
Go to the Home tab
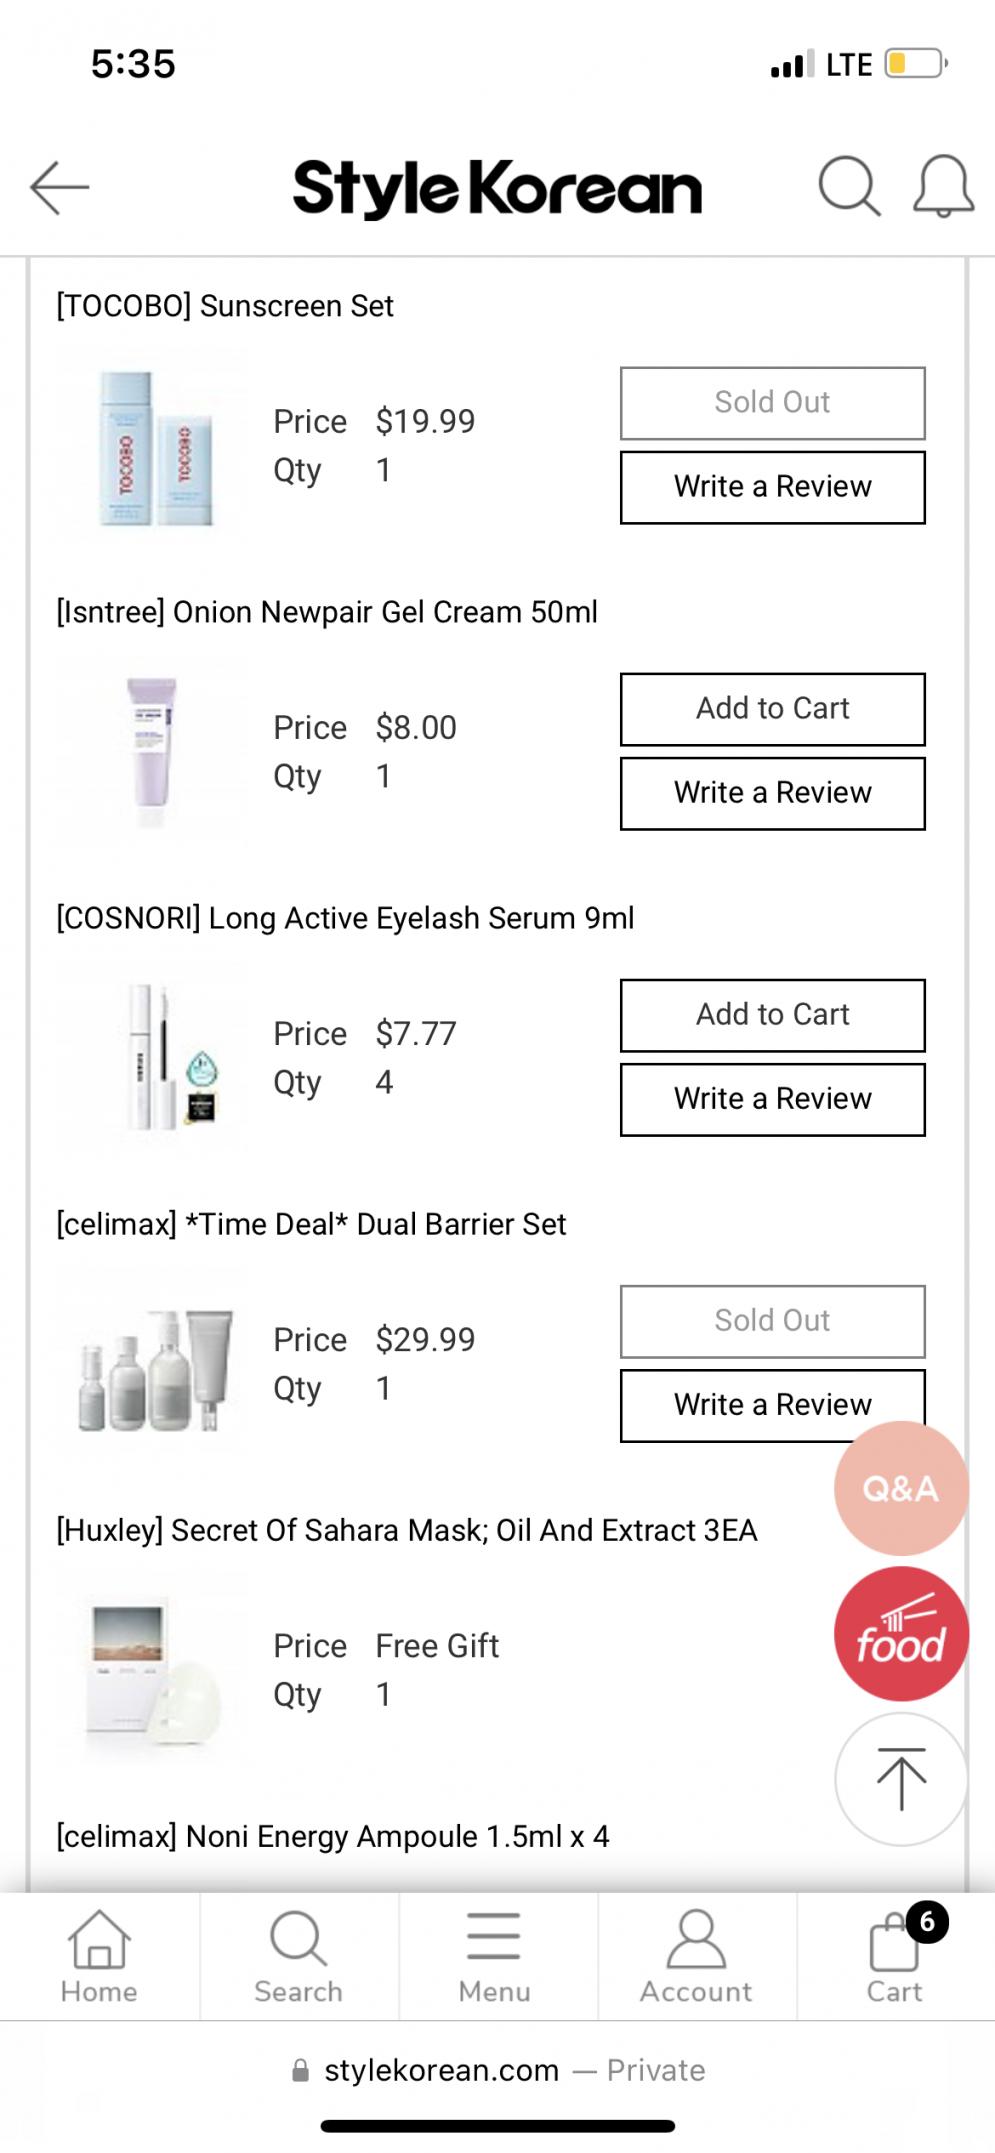tap(99, 1957)
